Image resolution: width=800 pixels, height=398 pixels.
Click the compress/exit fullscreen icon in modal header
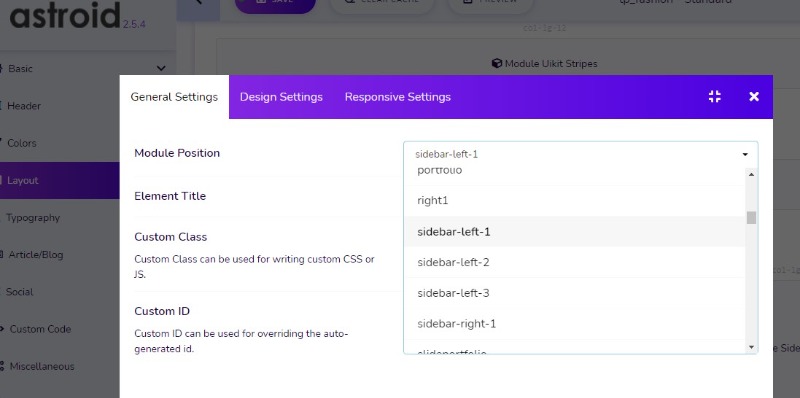pyautogui.click(x=715, y=96)
